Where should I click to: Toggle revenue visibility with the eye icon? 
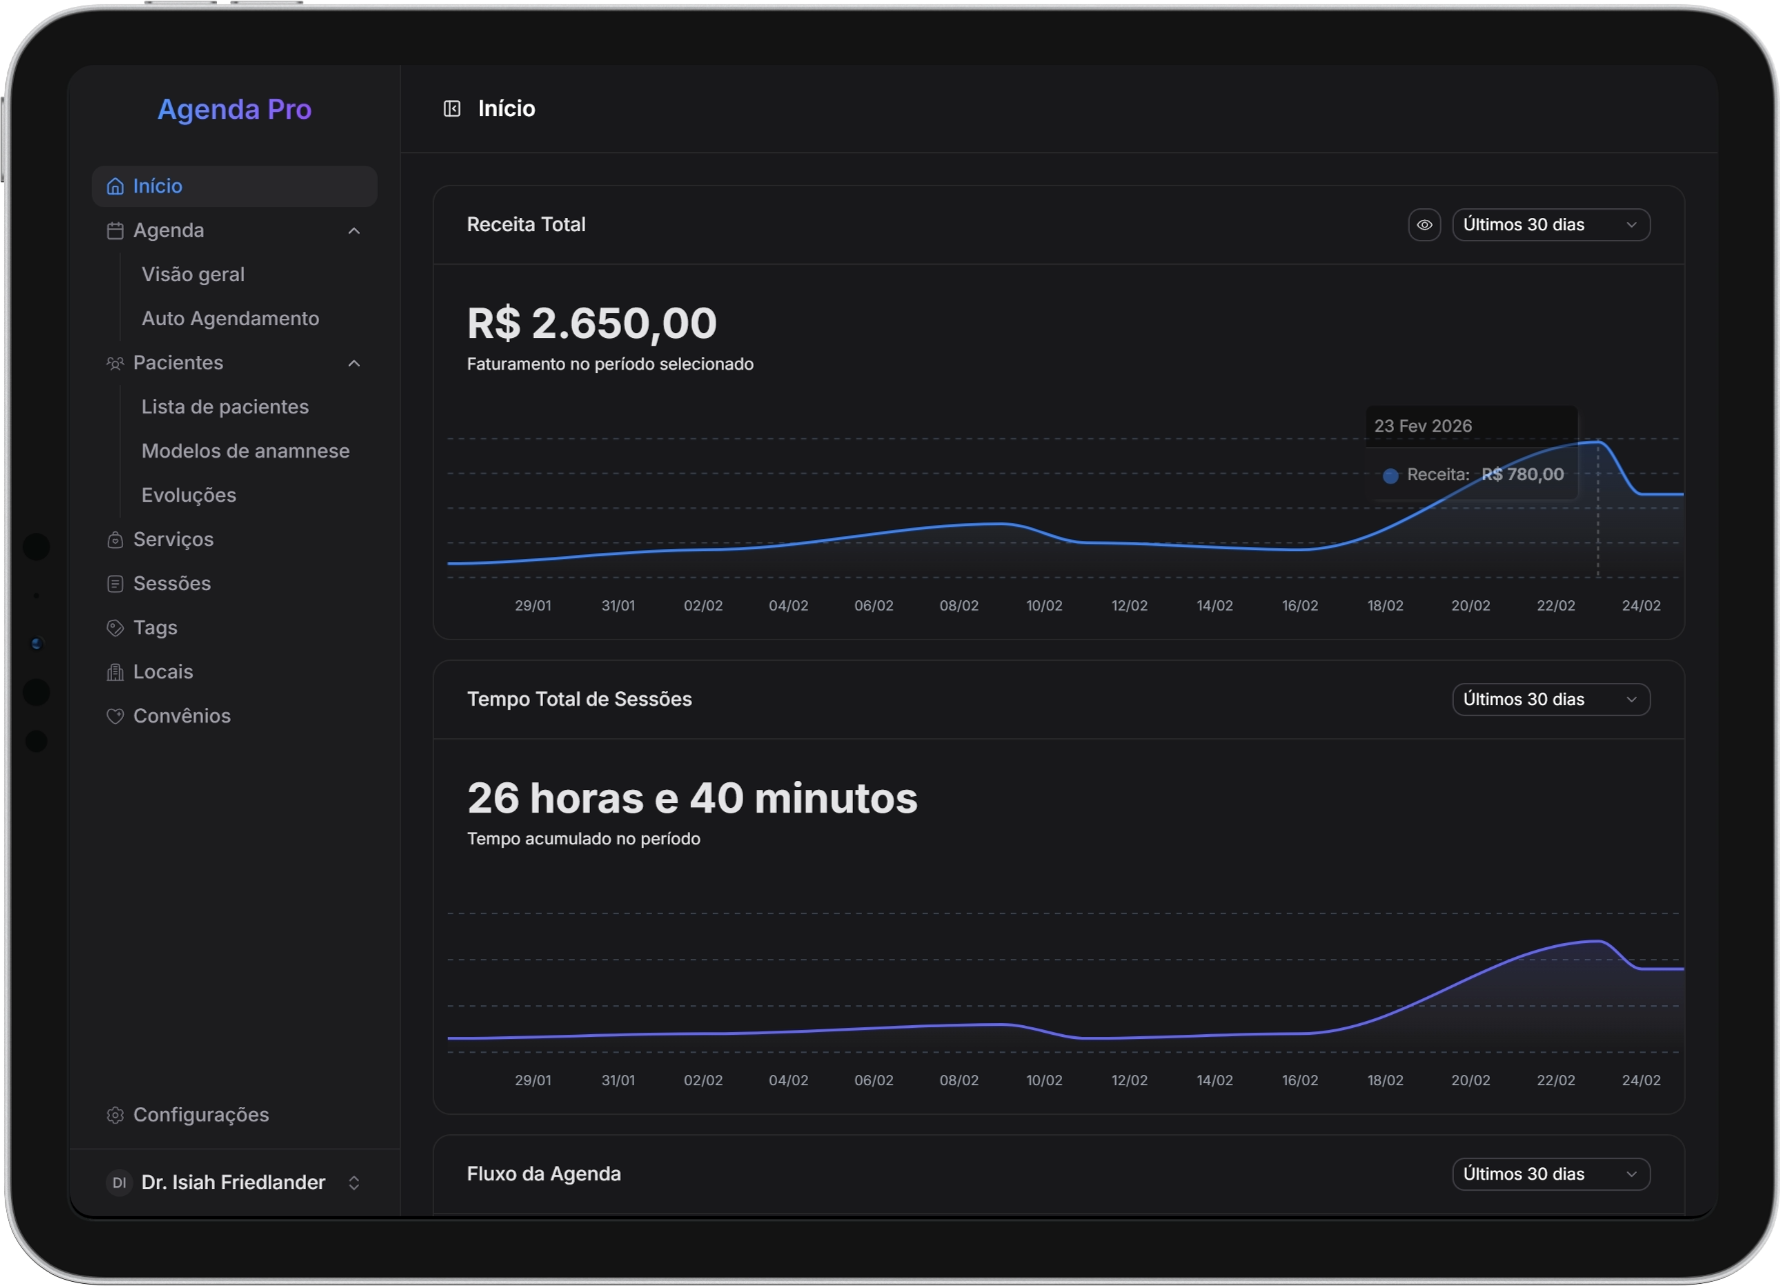(x=1424, y=225)
